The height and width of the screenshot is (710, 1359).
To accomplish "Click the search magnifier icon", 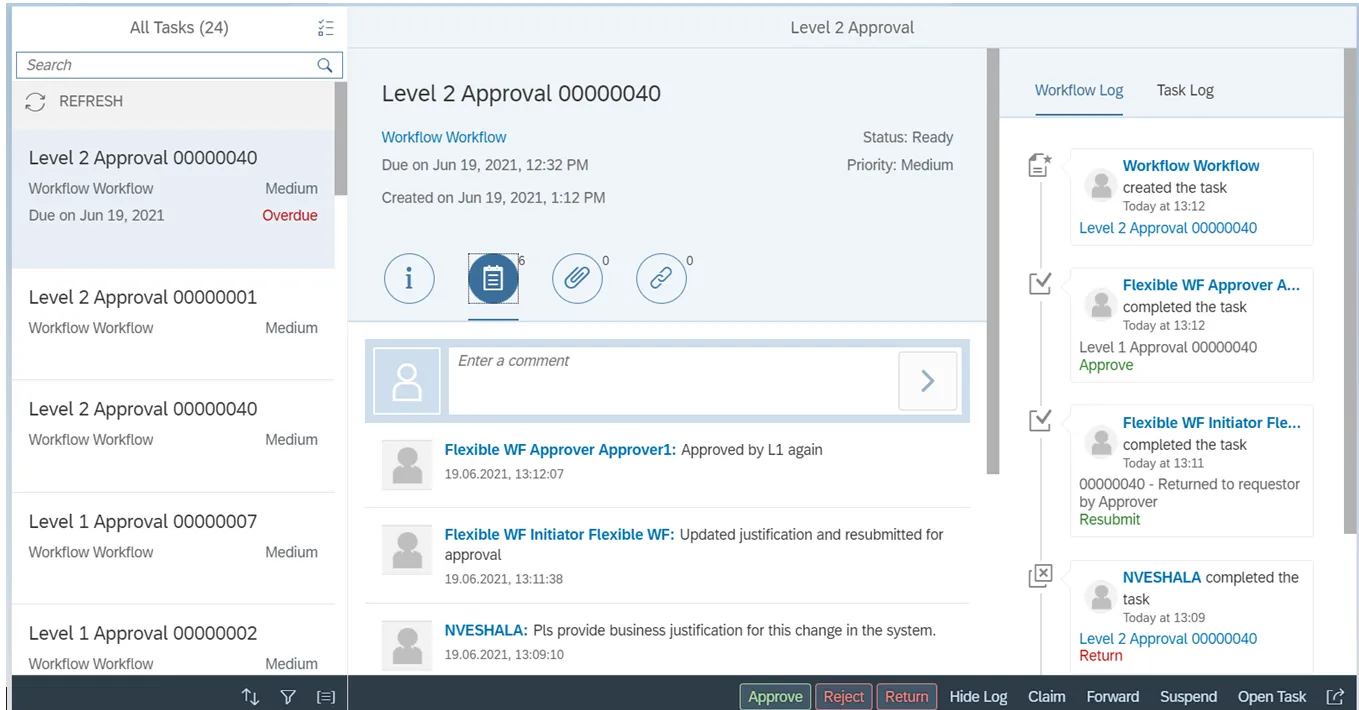I will coord(324,65).
